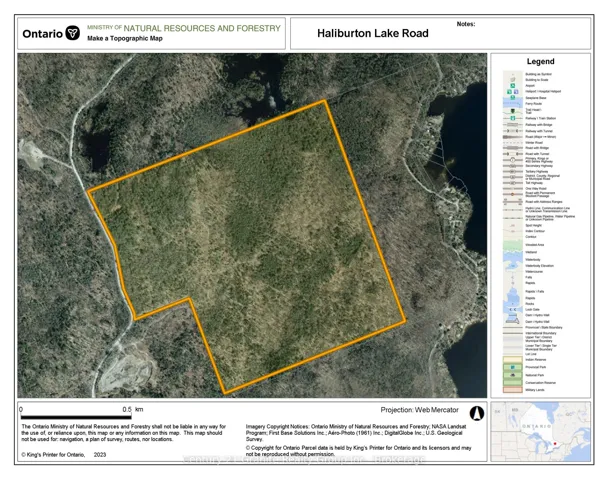This screenshot has height=479, width=608.
Task: Click the Legend heading
Action: click(x=546, y=62)
